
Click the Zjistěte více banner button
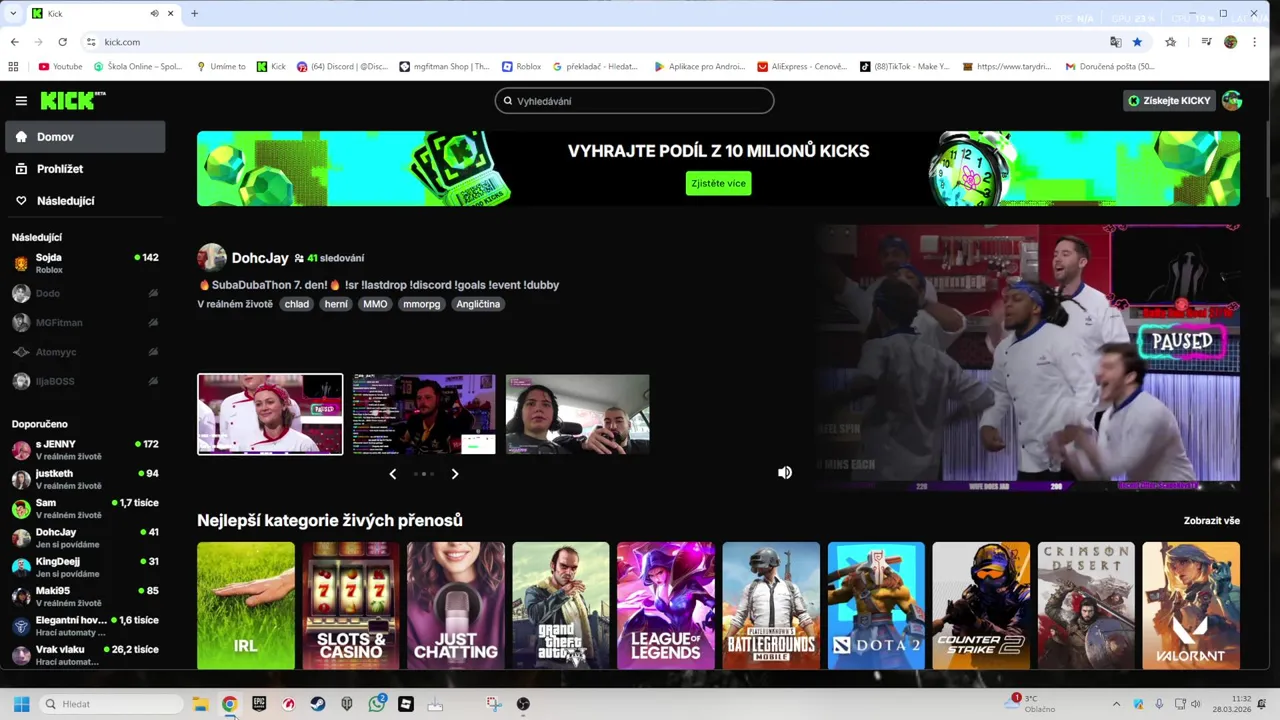(x=718, y=183)
